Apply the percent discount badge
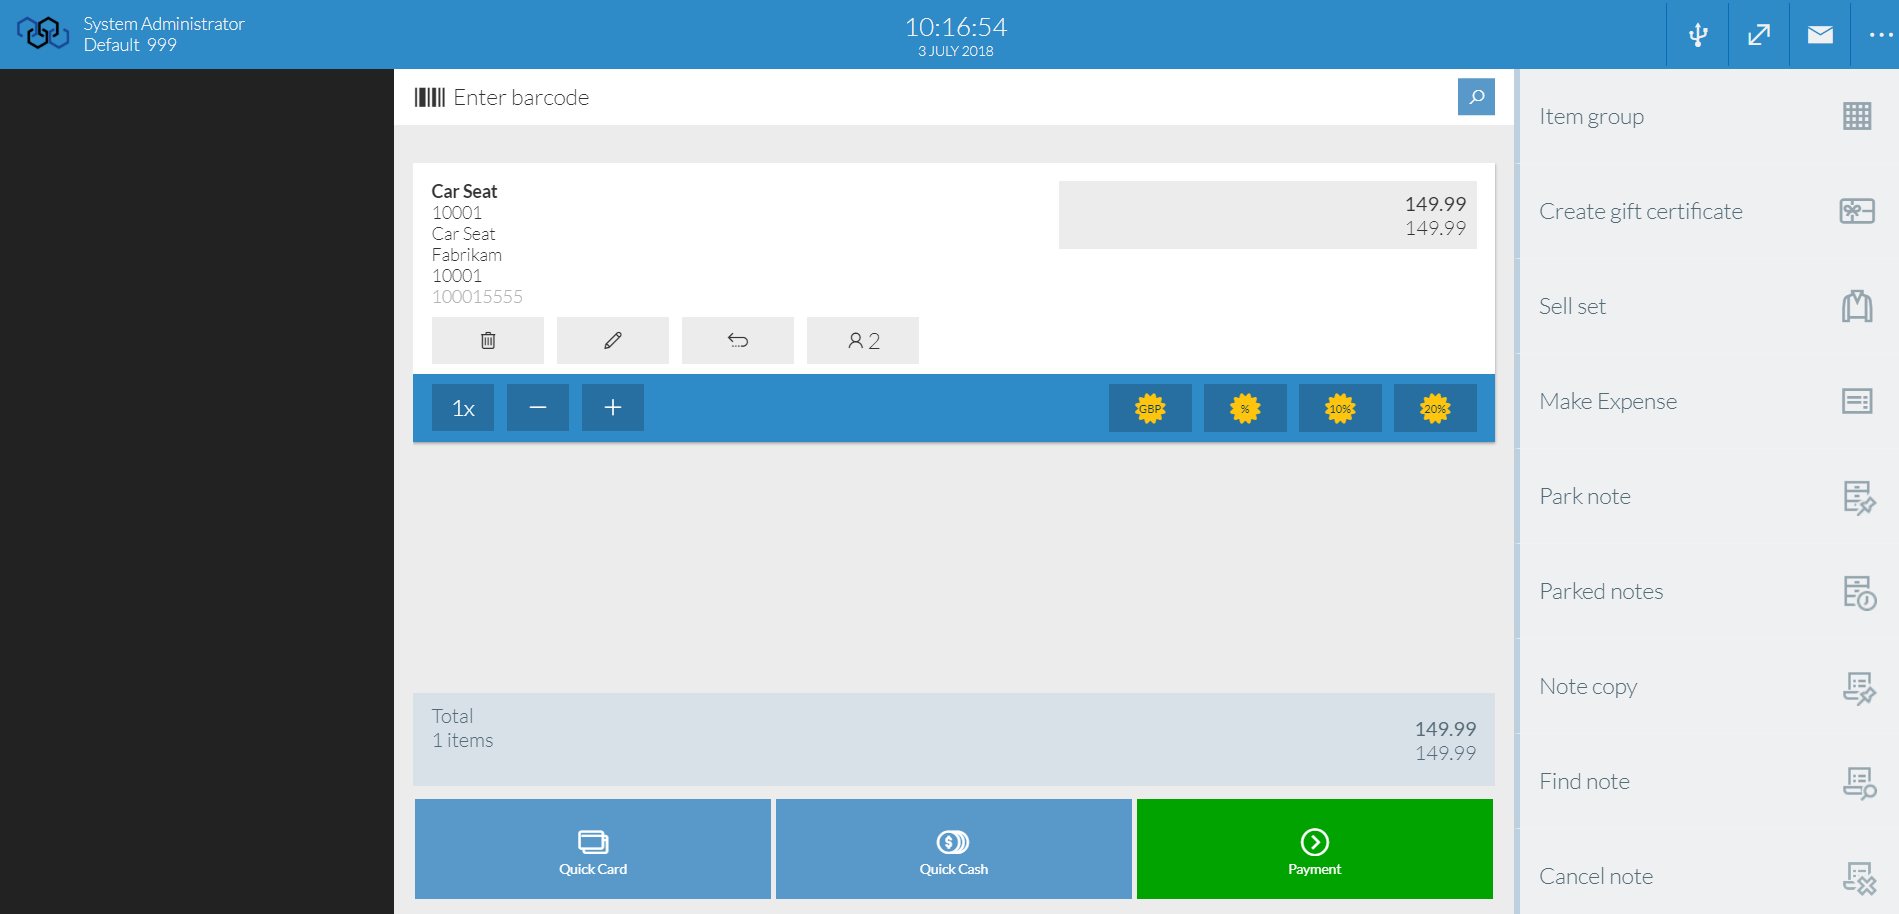 click(1245, 408)
